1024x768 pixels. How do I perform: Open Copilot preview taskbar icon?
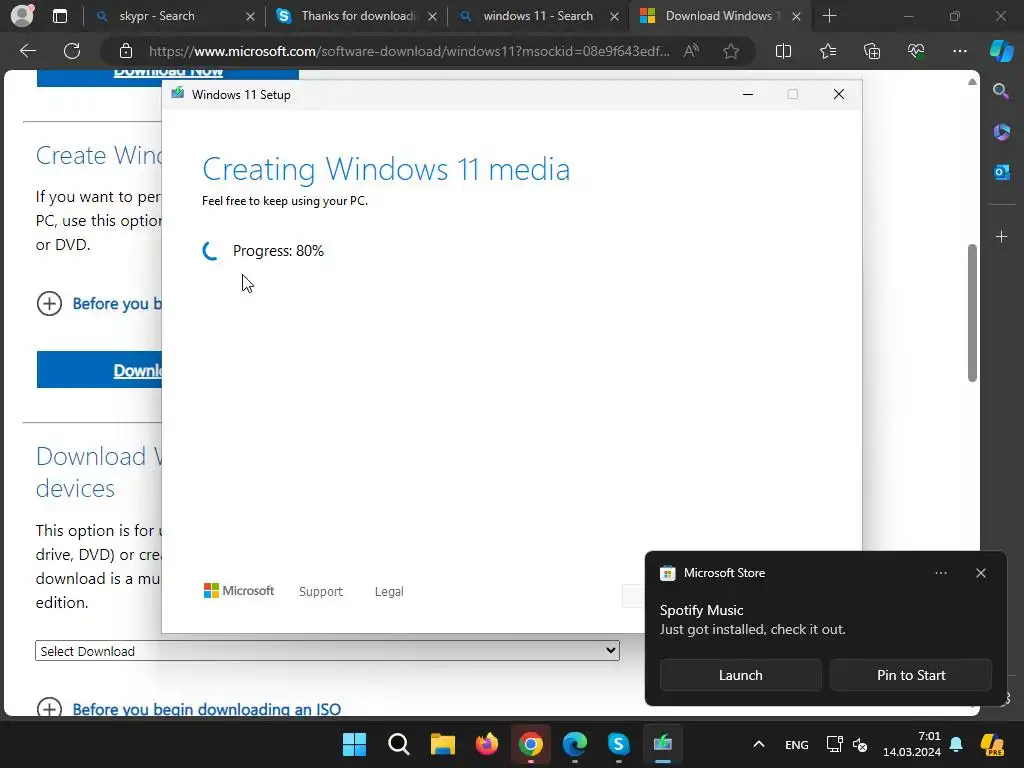992,744
